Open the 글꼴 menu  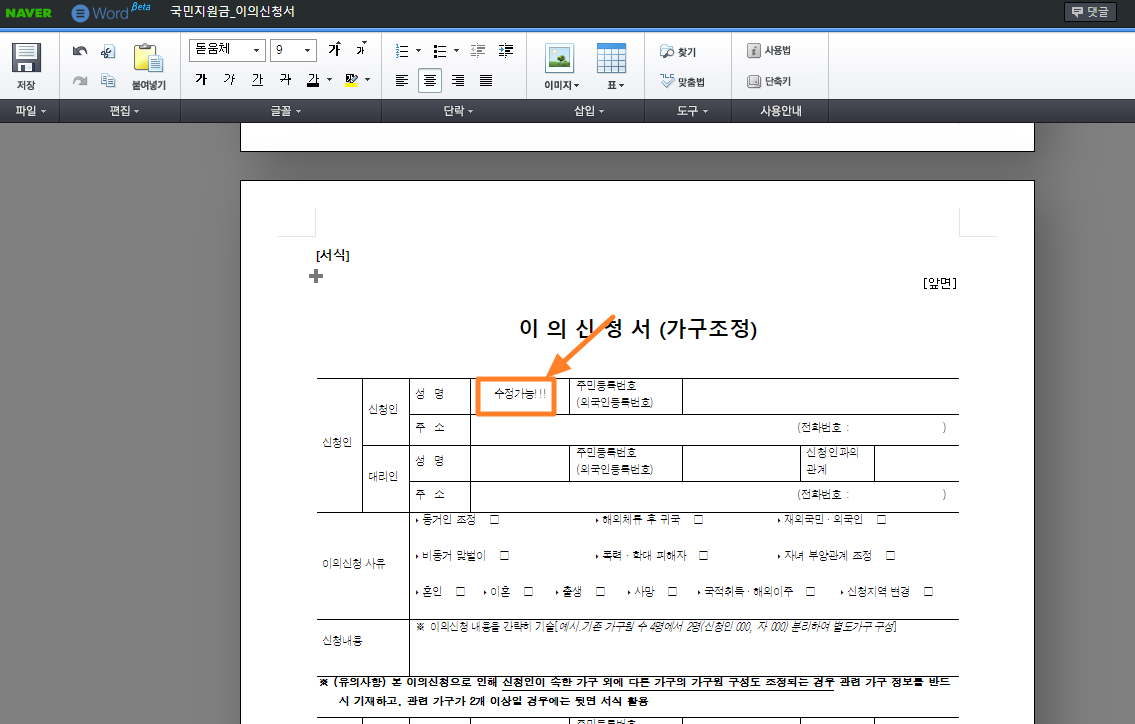coord(285,111)
